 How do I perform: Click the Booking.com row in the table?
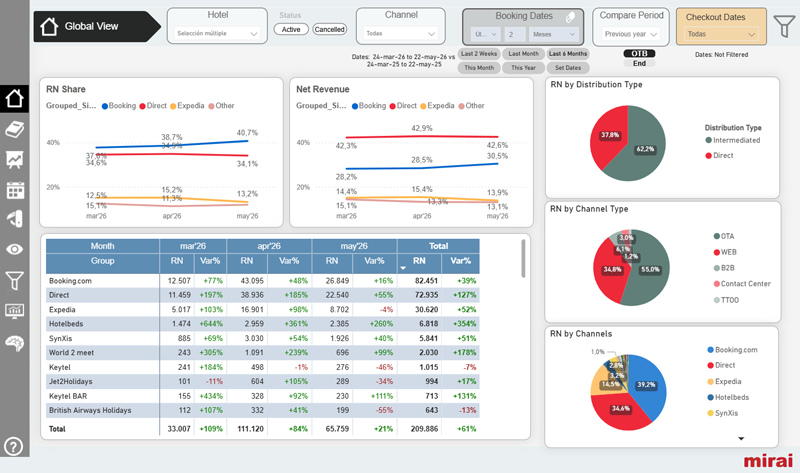tap(263, 281)
